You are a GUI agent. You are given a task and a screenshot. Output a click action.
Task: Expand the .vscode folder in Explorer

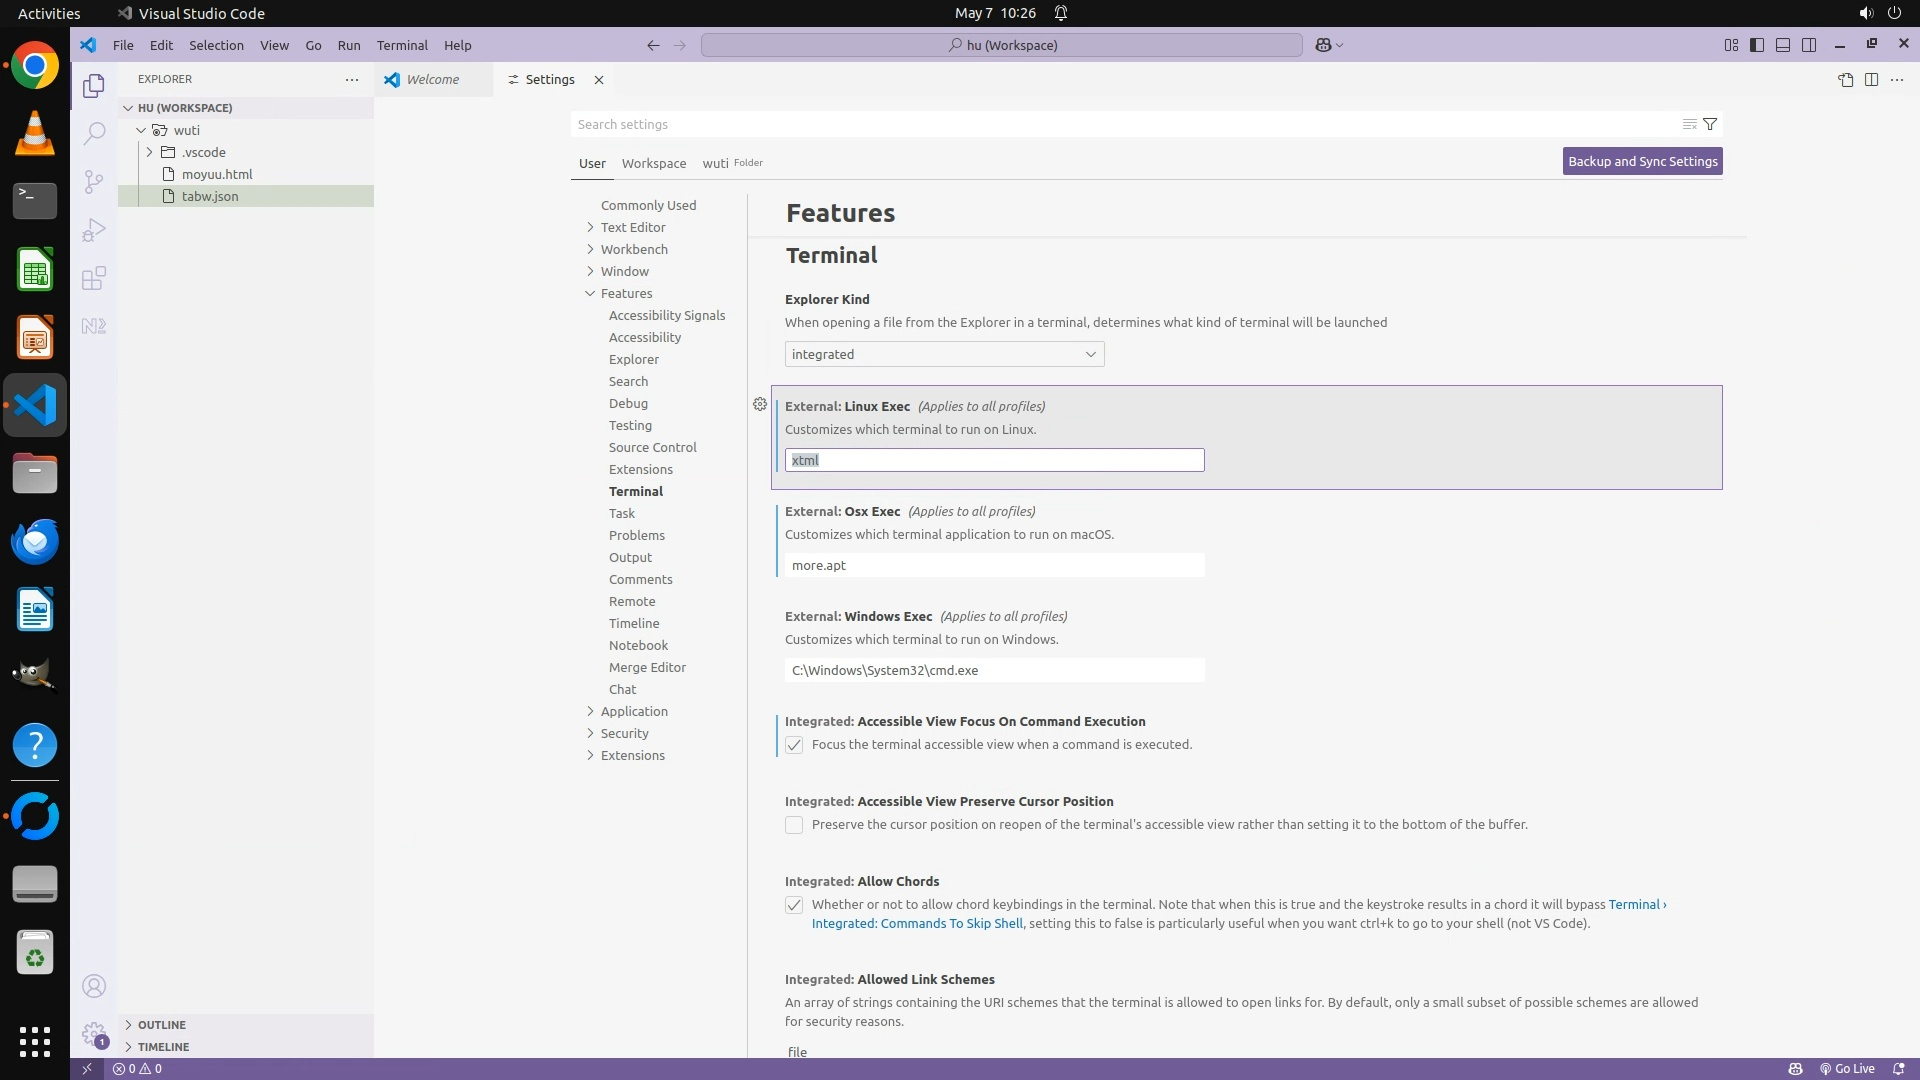coord(150,152)
